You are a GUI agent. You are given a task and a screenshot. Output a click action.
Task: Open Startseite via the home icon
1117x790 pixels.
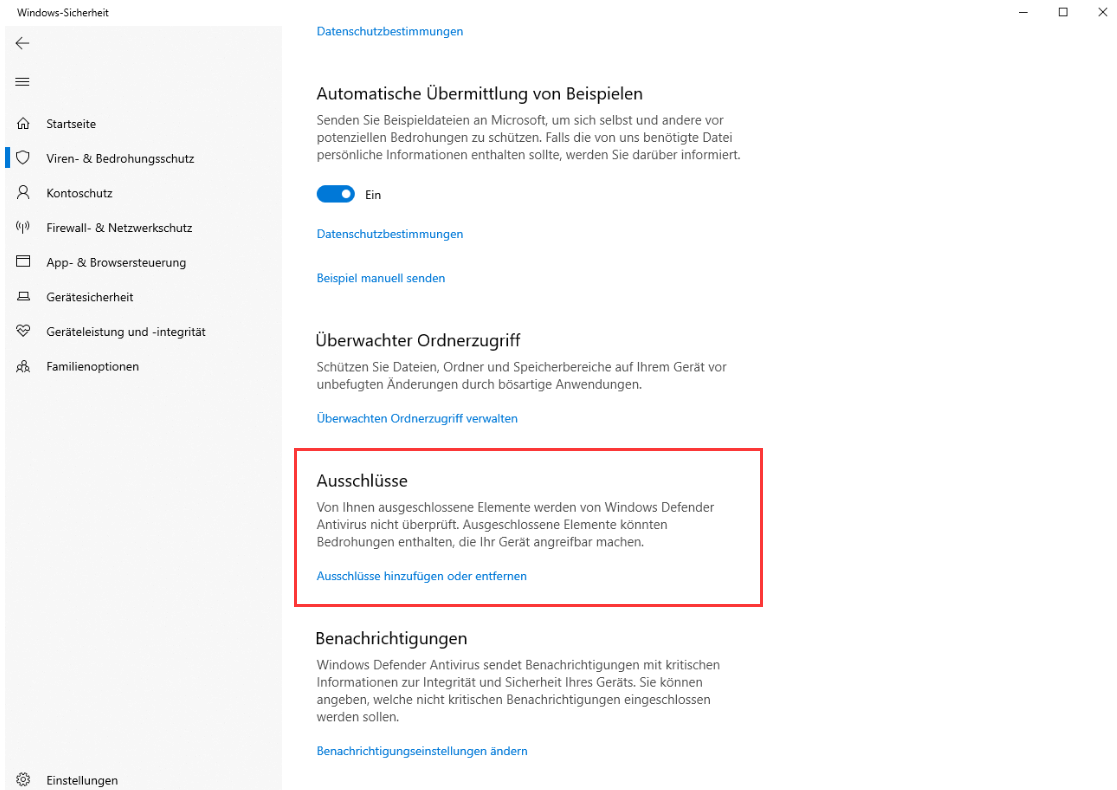[x=22, y=123]
